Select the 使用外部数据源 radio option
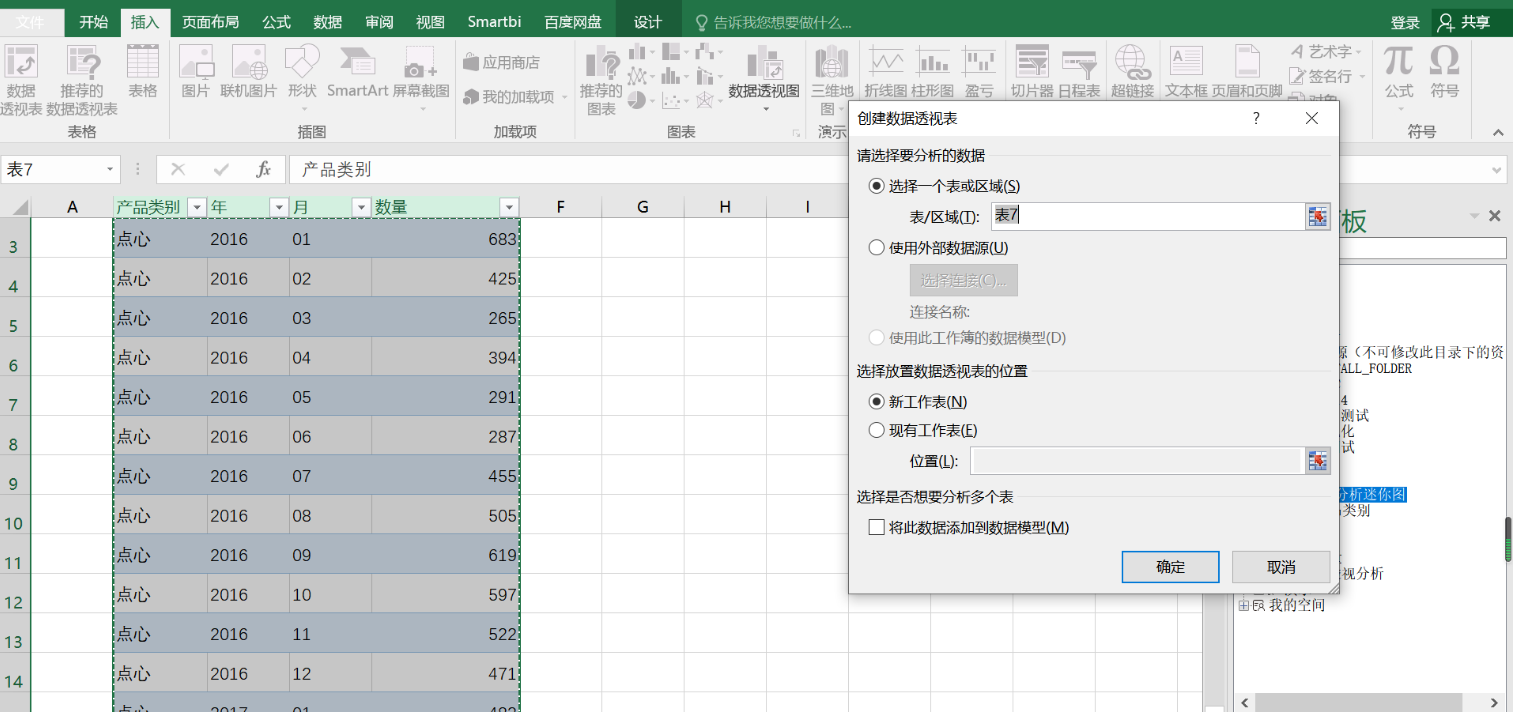Viewport: 1515px width, 725px height. [877, 248]
